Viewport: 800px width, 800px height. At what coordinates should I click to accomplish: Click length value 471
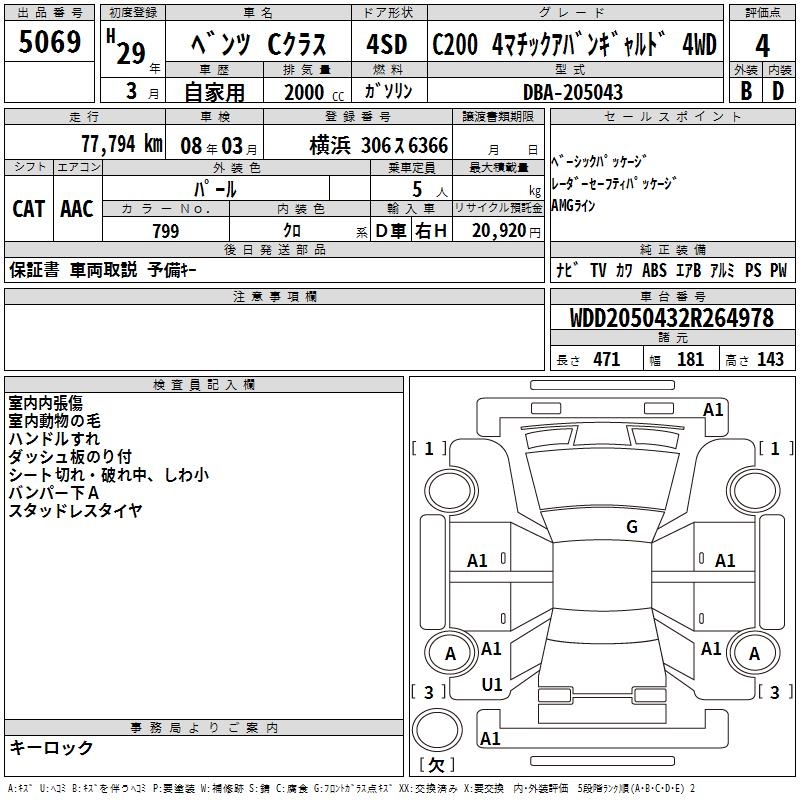[607, 359]
